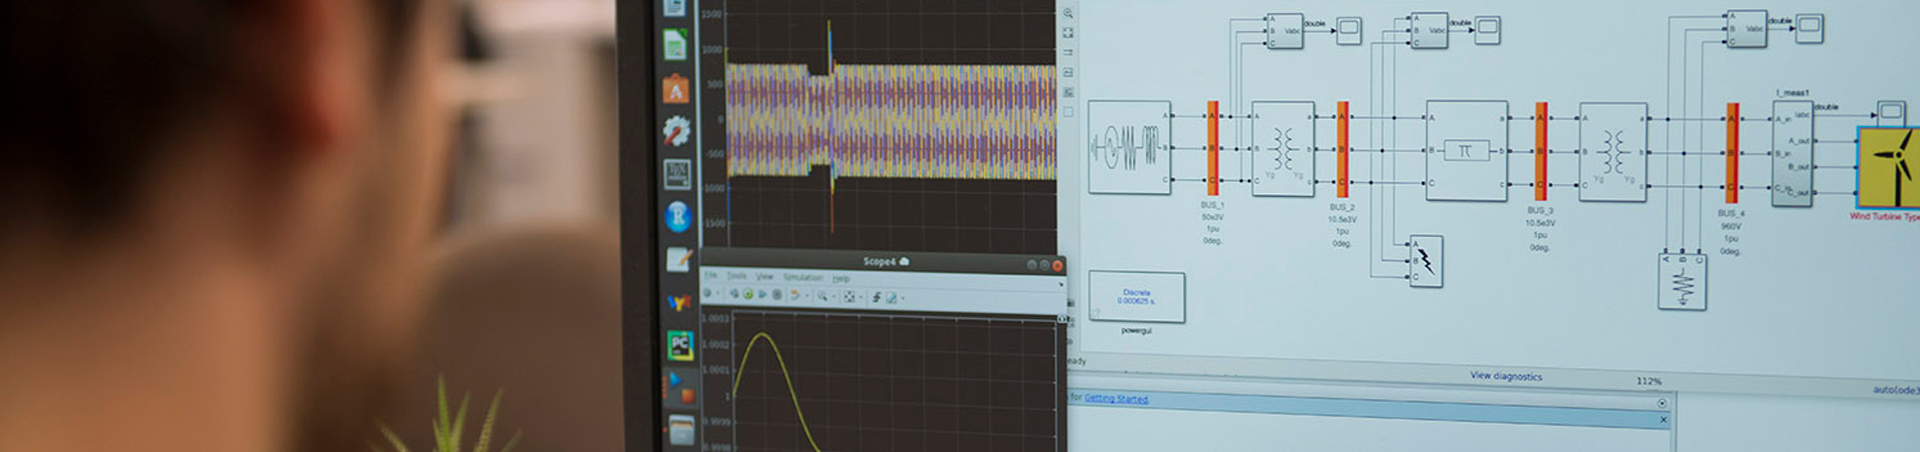Click the green Run button in Scope4
The height and width of the screenshot is (452, 1920).
pyautogui.click(x=747, y=294)
